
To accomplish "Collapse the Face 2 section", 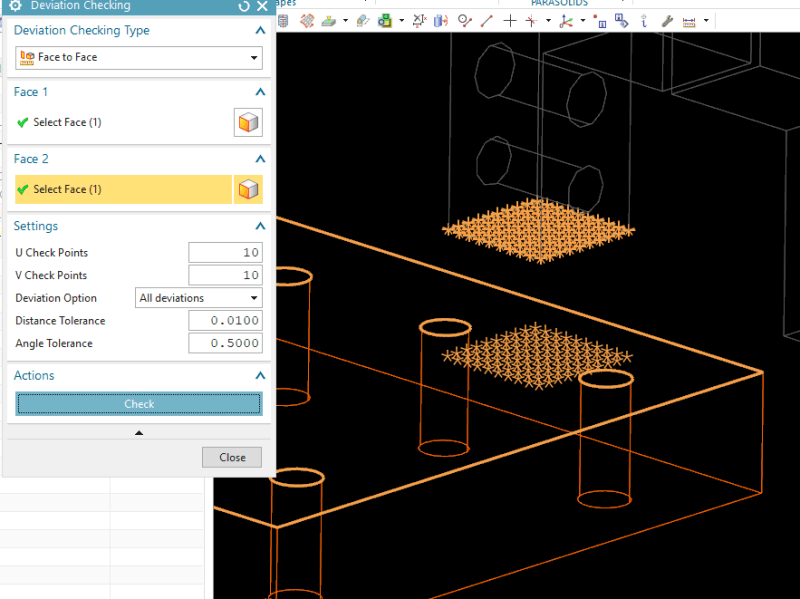I will click(x=260, y=159).
